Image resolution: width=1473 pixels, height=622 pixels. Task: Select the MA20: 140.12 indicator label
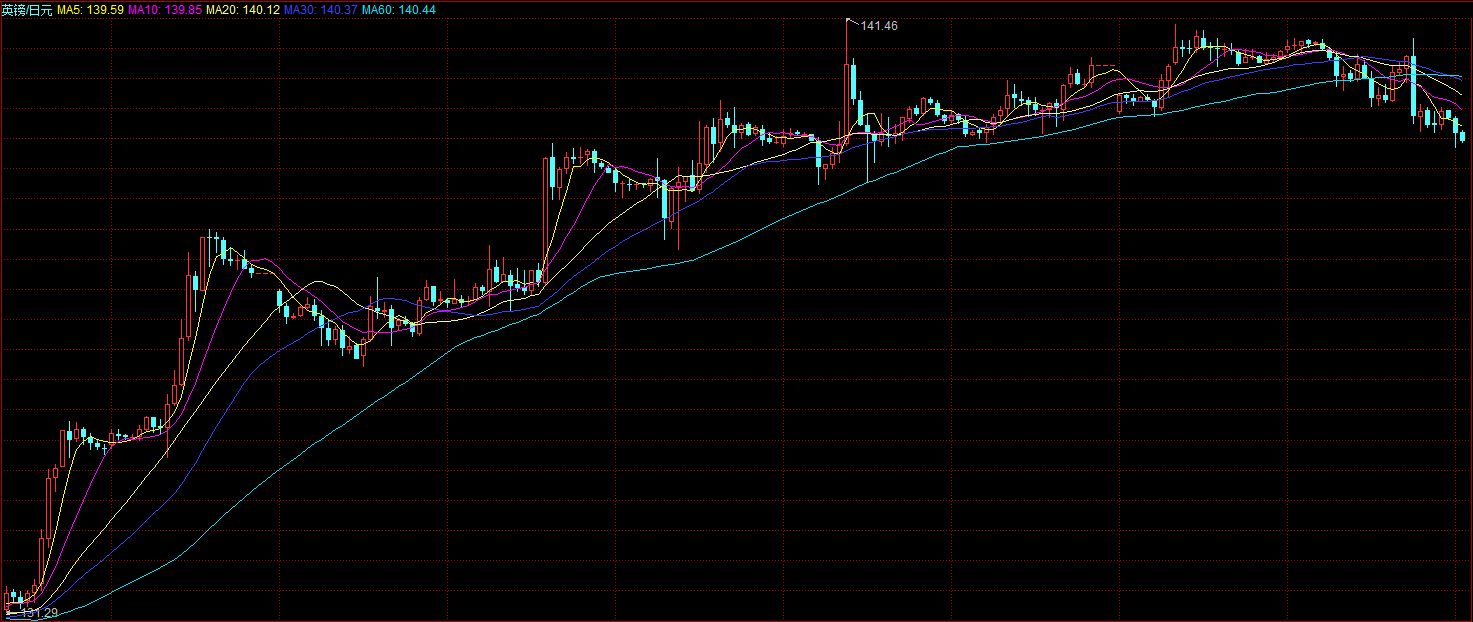(x=243, y=9)
